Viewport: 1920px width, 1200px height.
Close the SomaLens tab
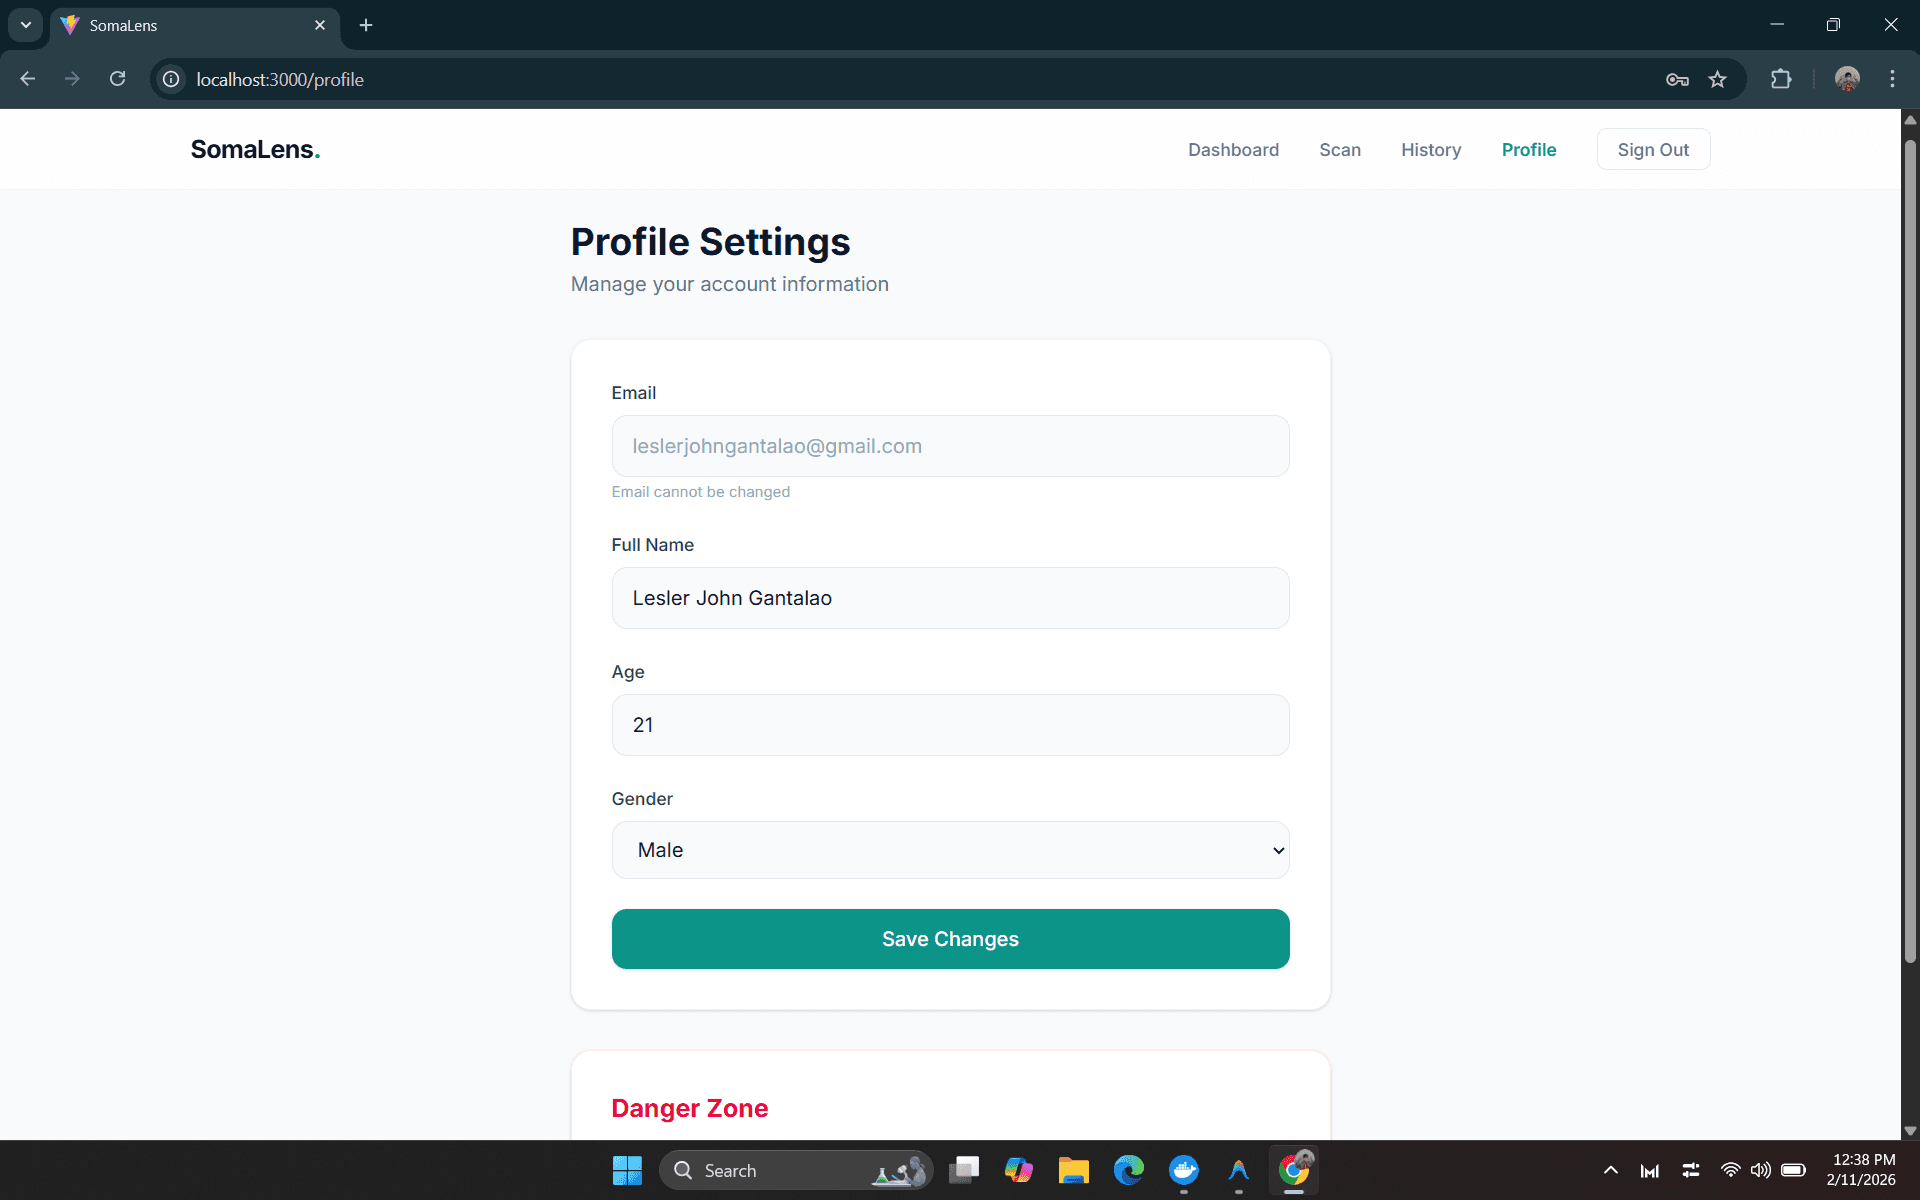pos(320,25)
